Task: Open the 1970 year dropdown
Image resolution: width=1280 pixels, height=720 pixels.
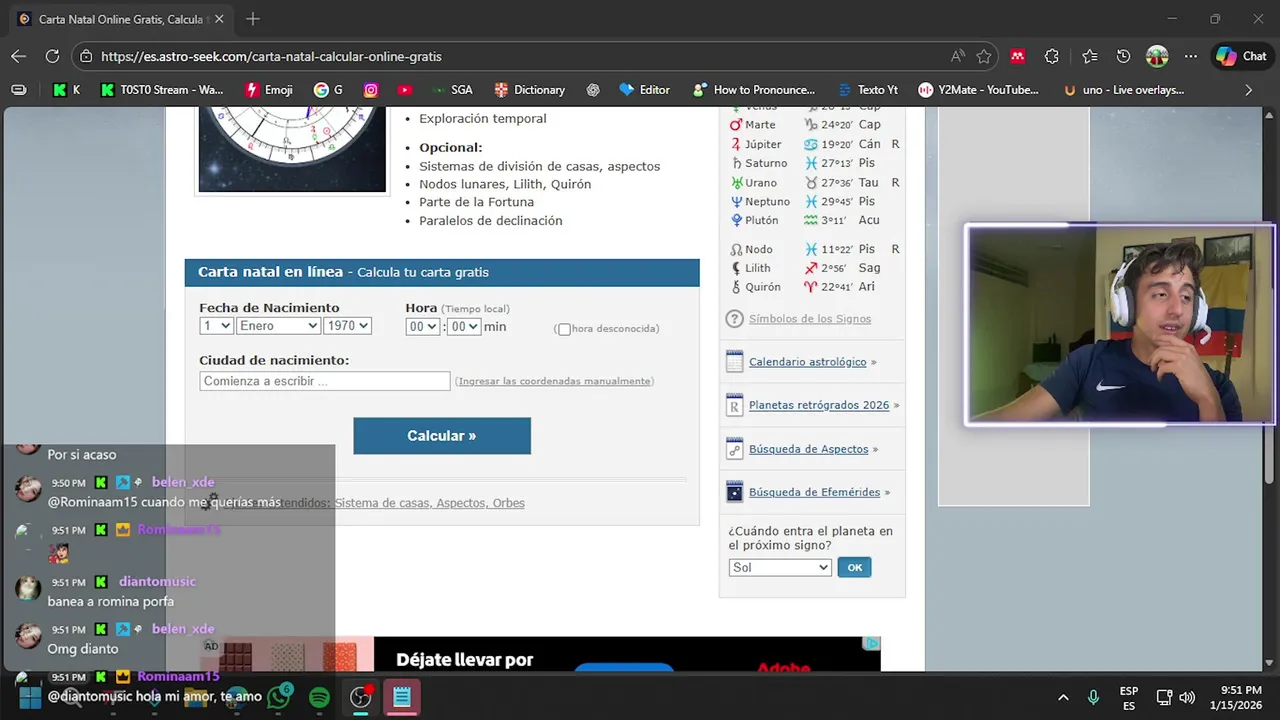Action: [x=347, y=326]
